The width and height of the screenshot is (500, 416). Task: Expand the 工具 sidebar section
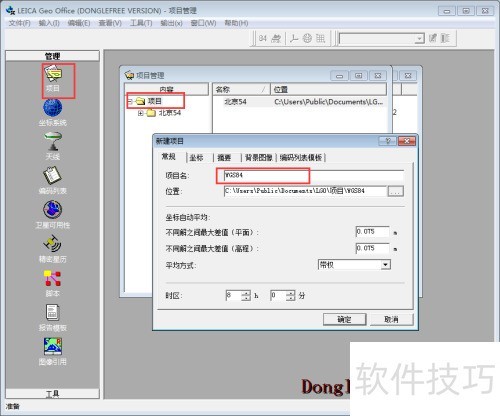(52, 394)
